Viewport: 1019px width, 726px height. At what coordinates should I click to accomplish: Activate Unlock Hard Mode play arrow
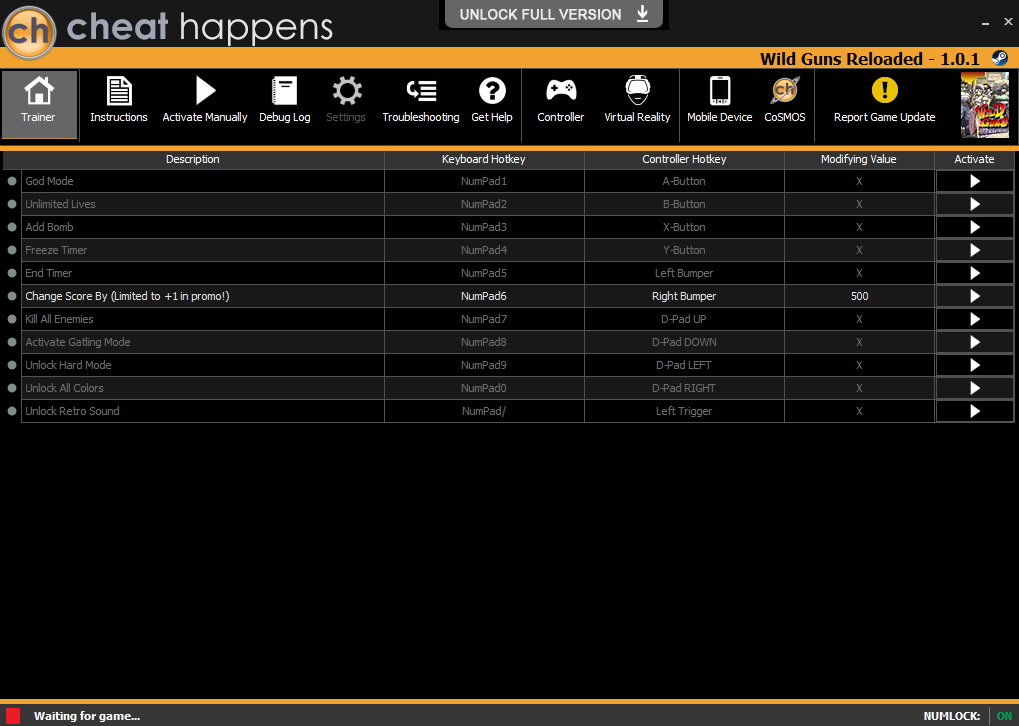click(974, 365)
